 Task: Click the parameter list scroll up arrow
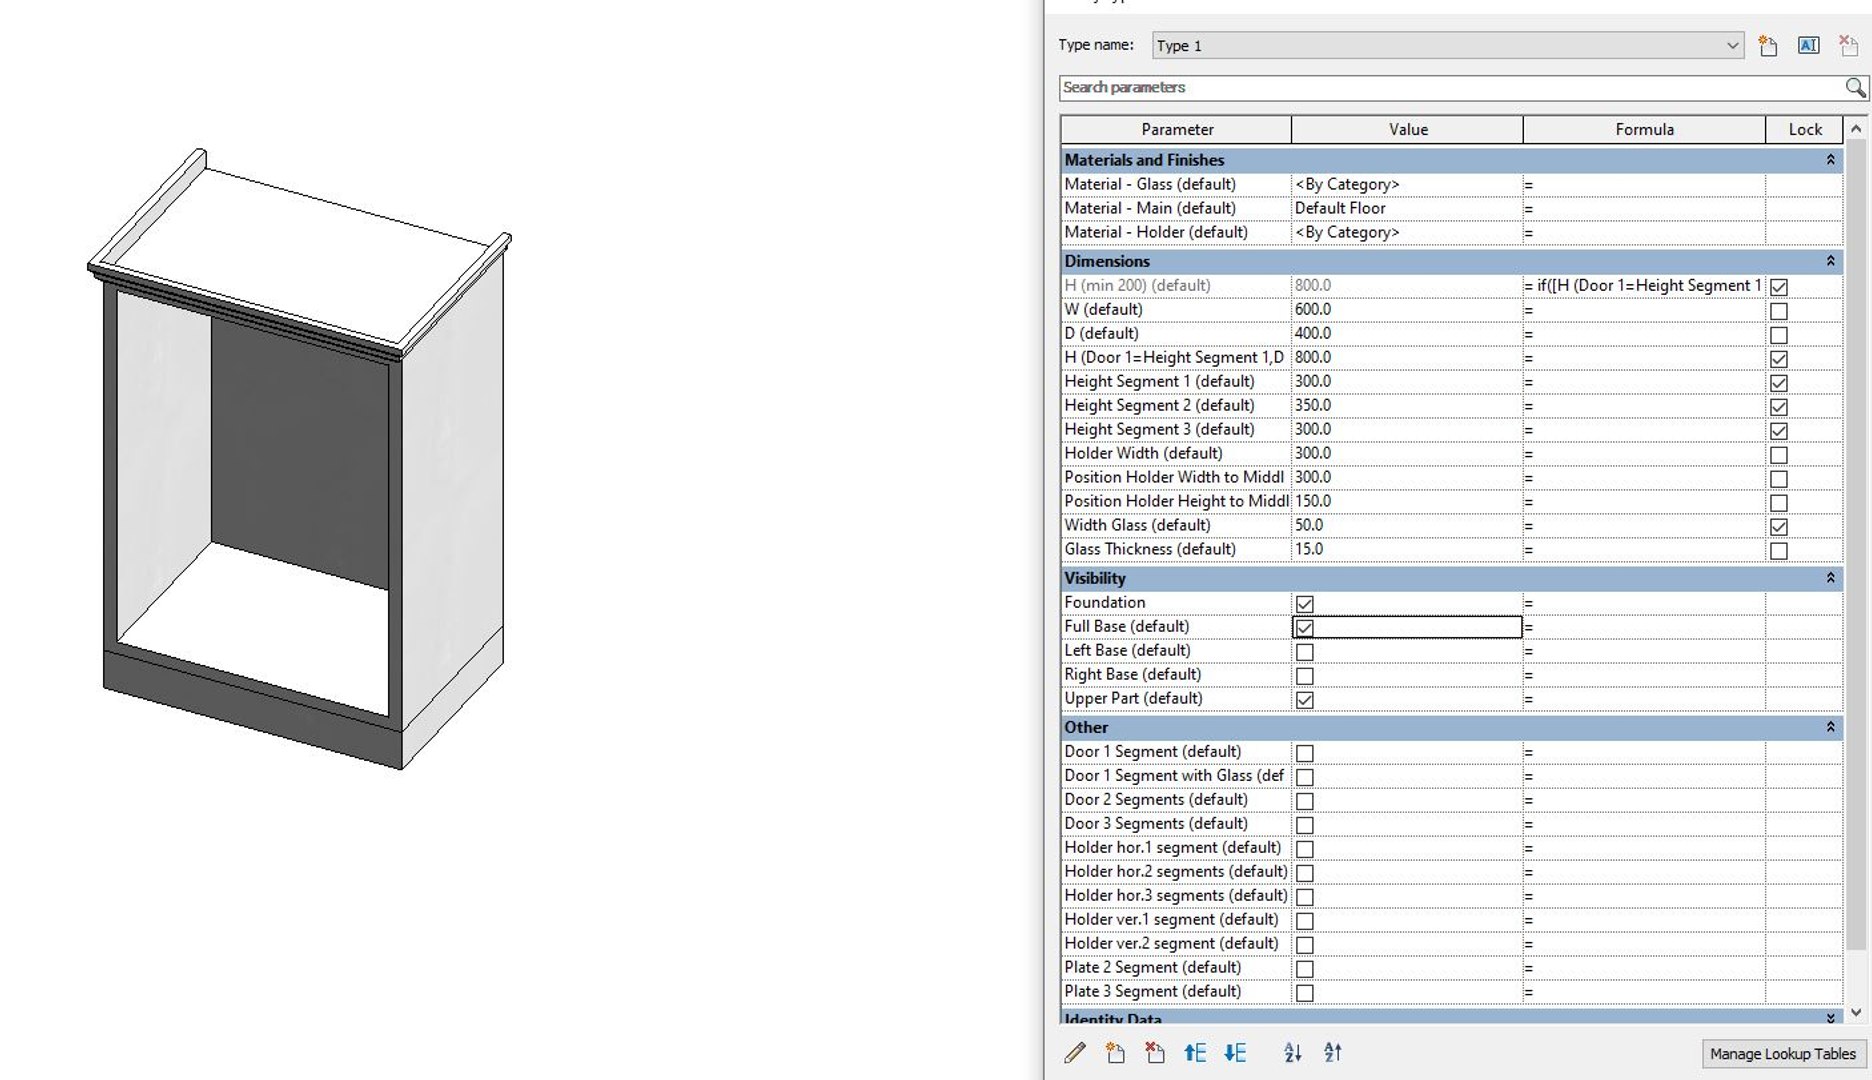[x=1856, y=128]
